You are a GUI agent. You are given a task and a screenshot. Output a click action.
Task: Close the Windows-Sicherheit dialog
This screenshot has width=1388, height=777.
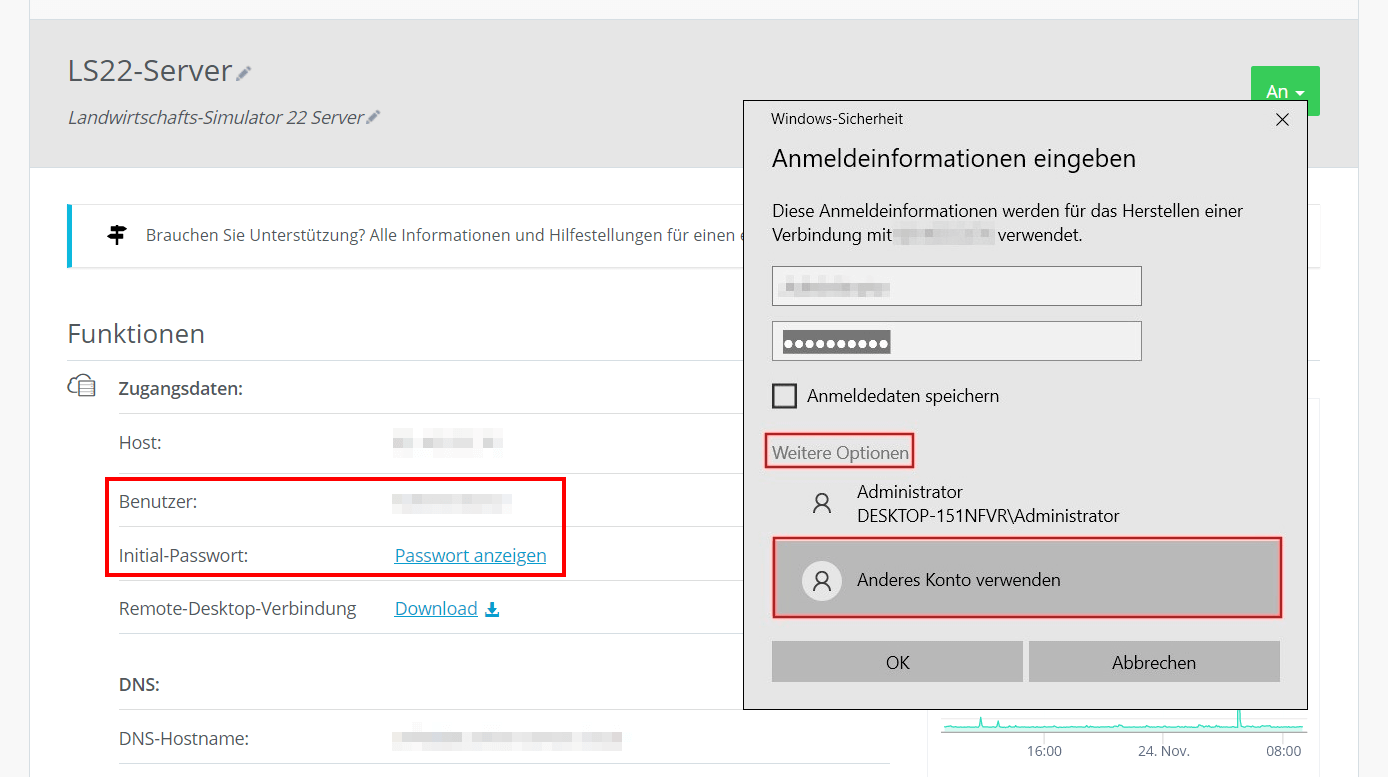(1283, 119)
